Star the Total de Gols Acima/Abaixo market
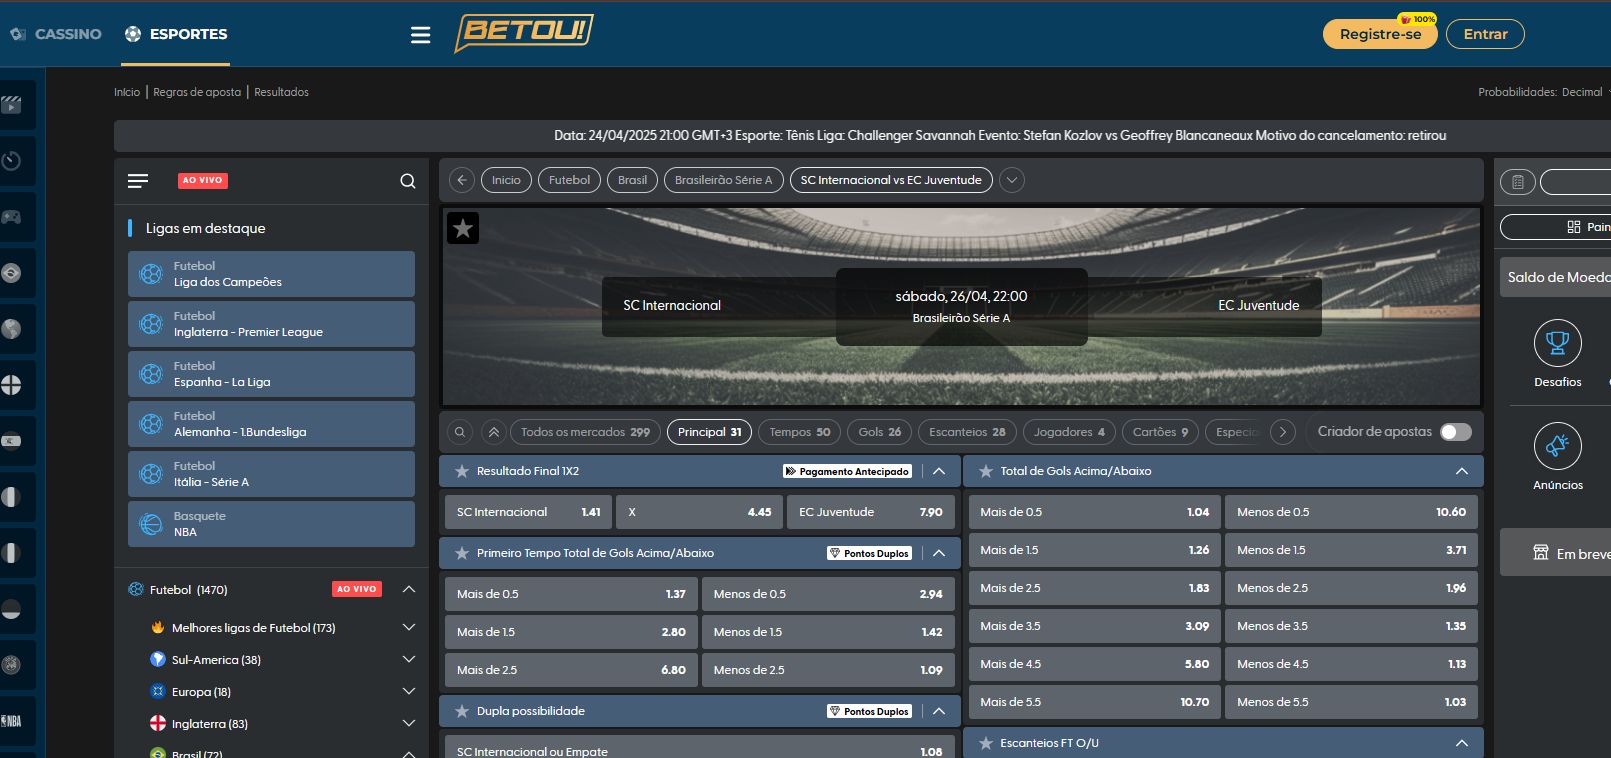The image size is (1611, 758). click(986, 471)
